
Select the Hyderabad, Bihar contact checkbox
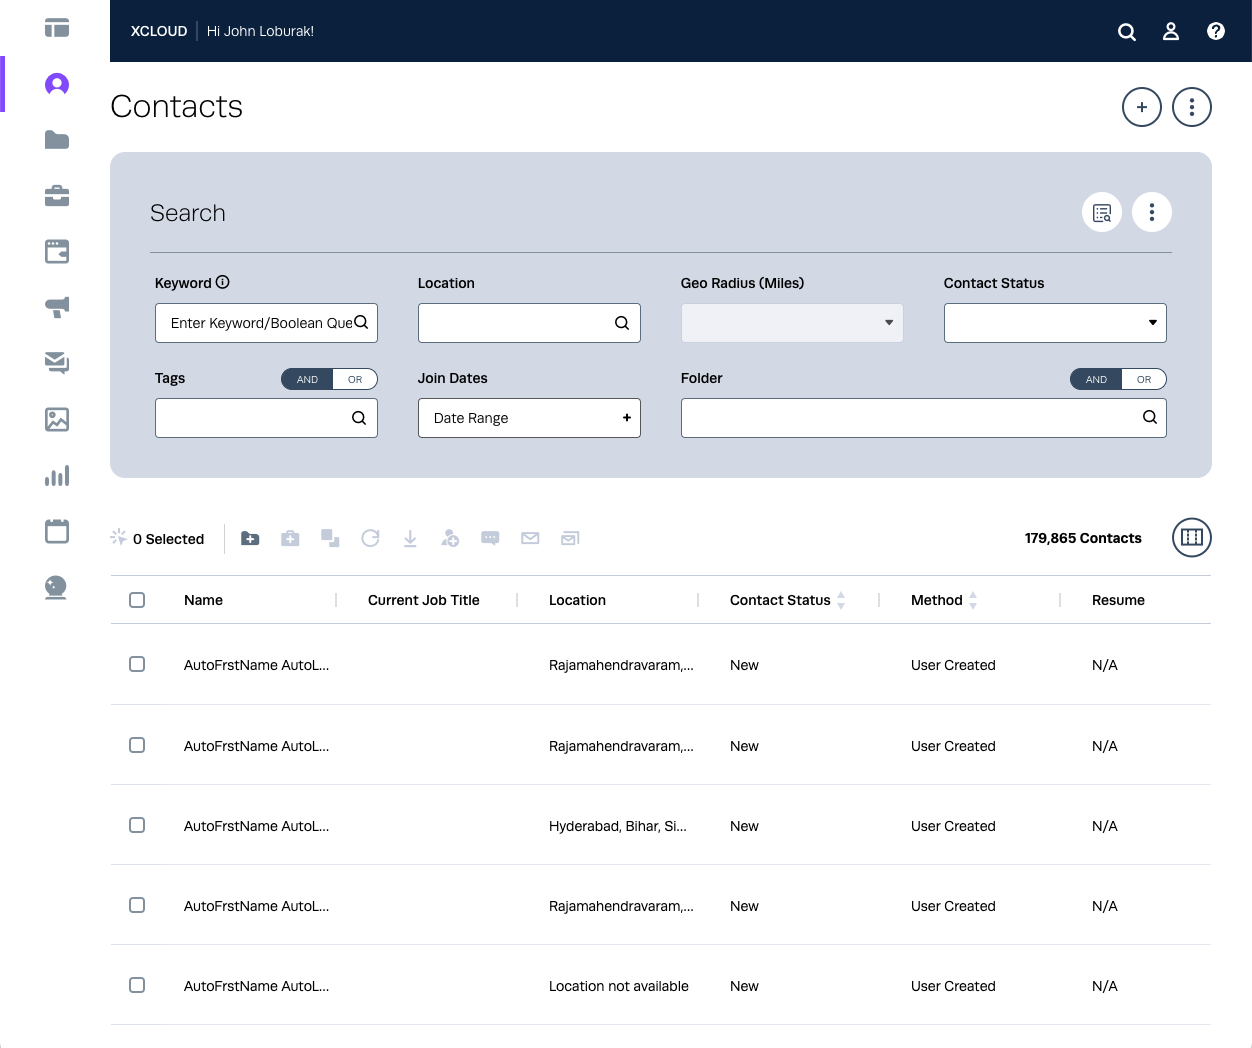tap(137, 825)
